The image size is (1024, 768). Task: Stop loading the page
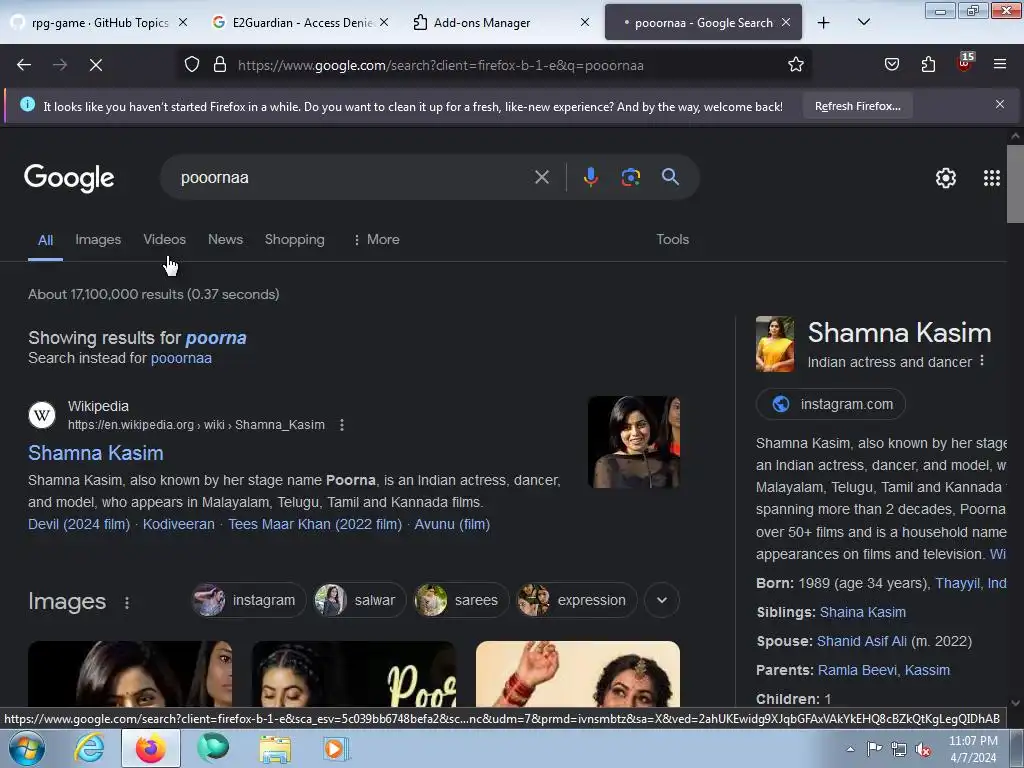coord(95,65)
